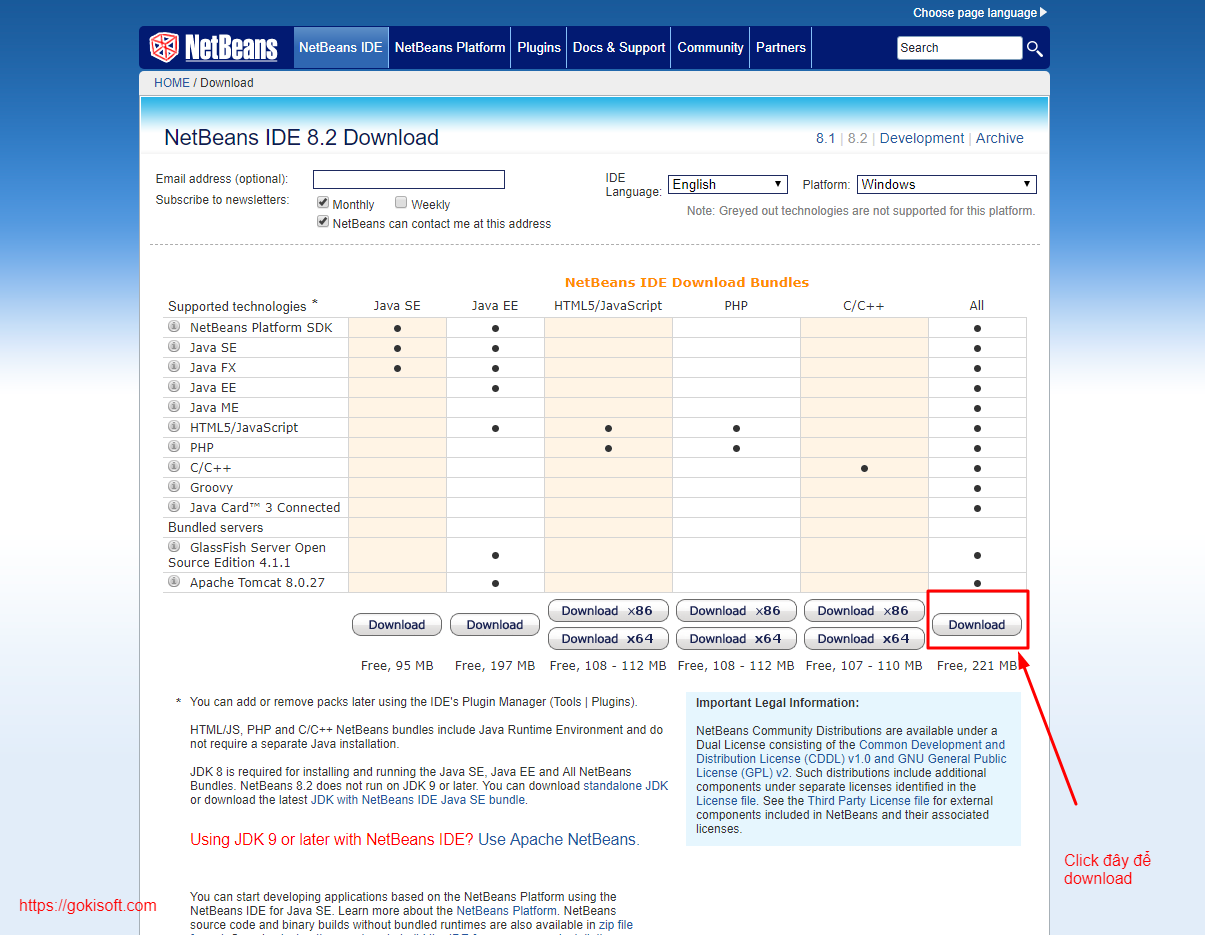Screen dimensions: 1205x935
Task: Click info icon beside Apache Tomcat 8.0.27
Action: [174, 582]
